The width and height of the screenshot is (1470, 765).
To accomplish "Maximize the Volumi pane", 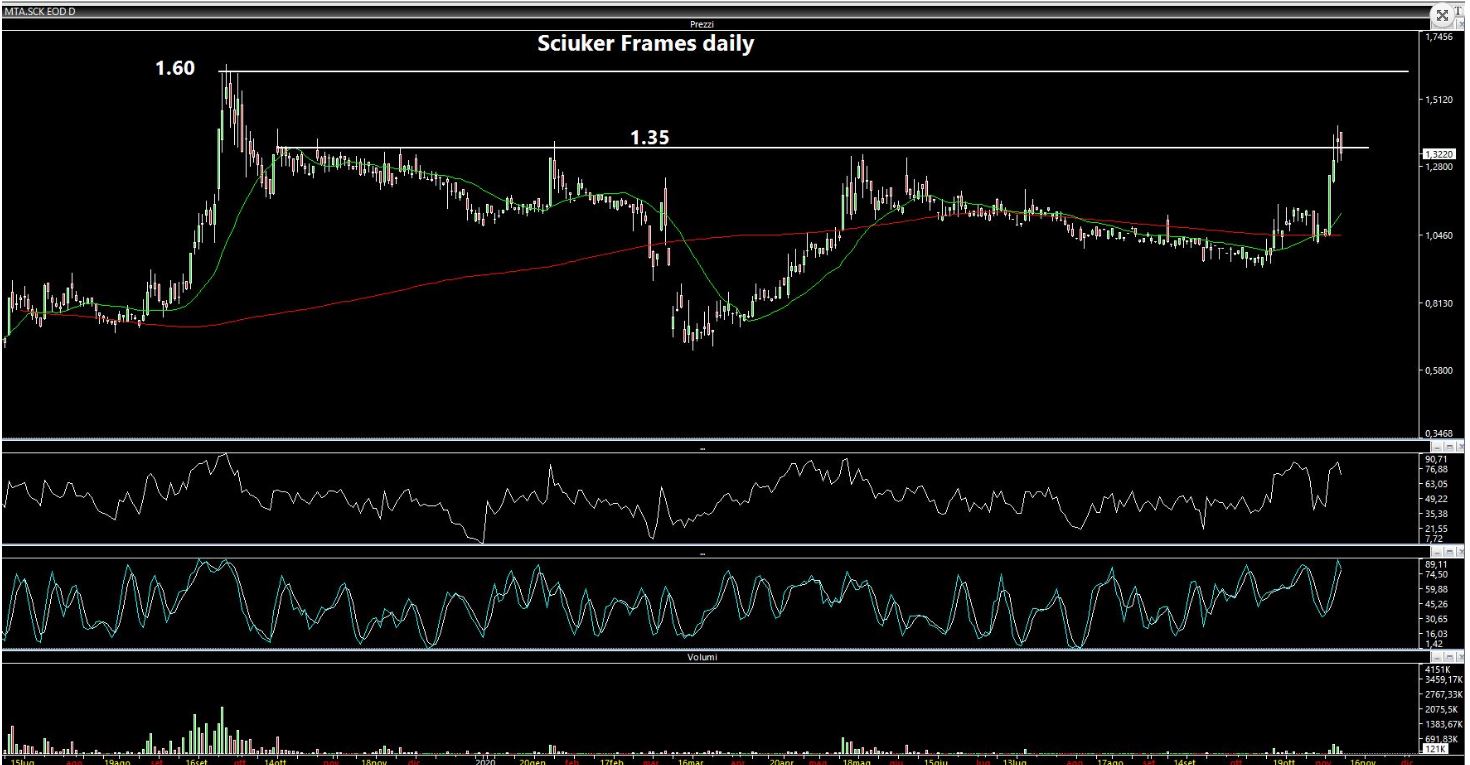I will (x=1449, y=657).
